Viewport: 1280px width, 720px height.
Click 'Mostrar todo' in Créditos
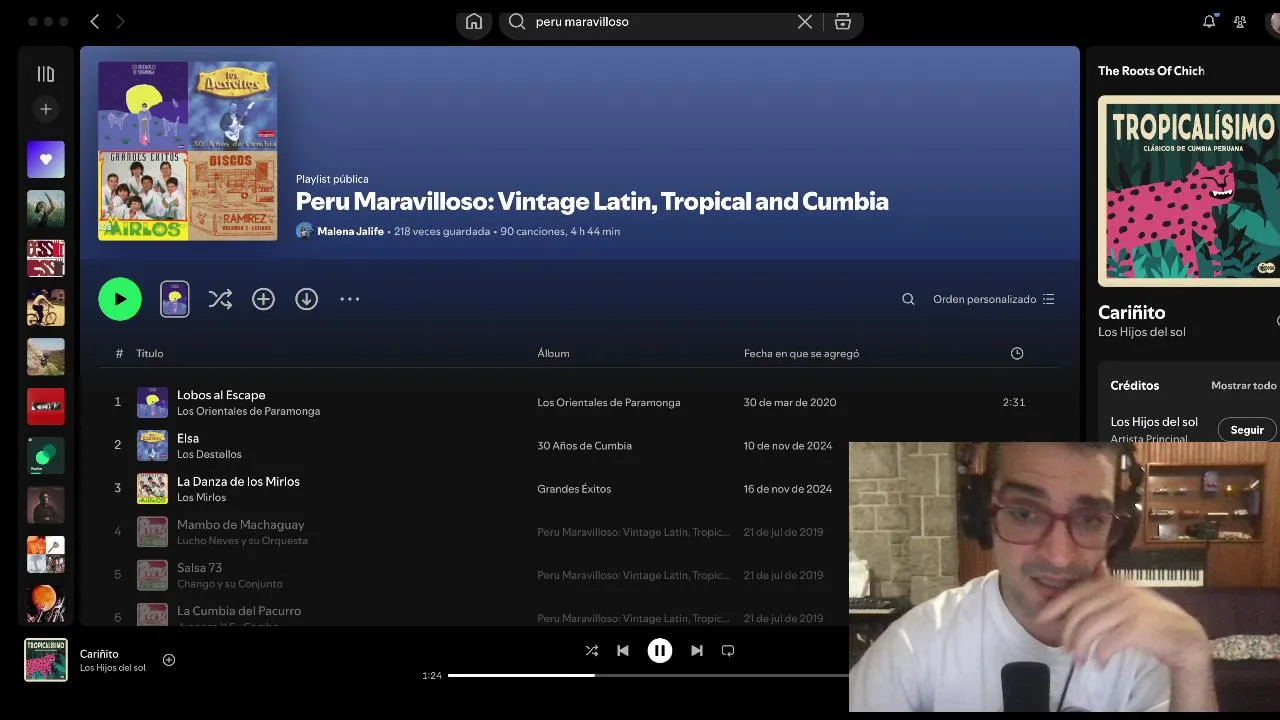[1243, 385]
